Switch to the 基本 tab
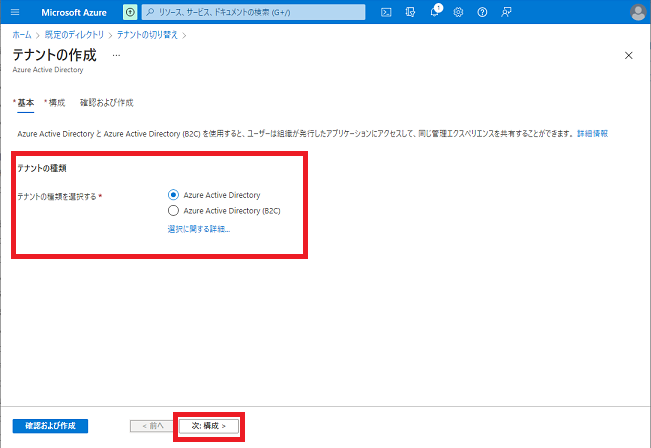The image size is (651, 448). pyautogui.click(x=25, y=103)
